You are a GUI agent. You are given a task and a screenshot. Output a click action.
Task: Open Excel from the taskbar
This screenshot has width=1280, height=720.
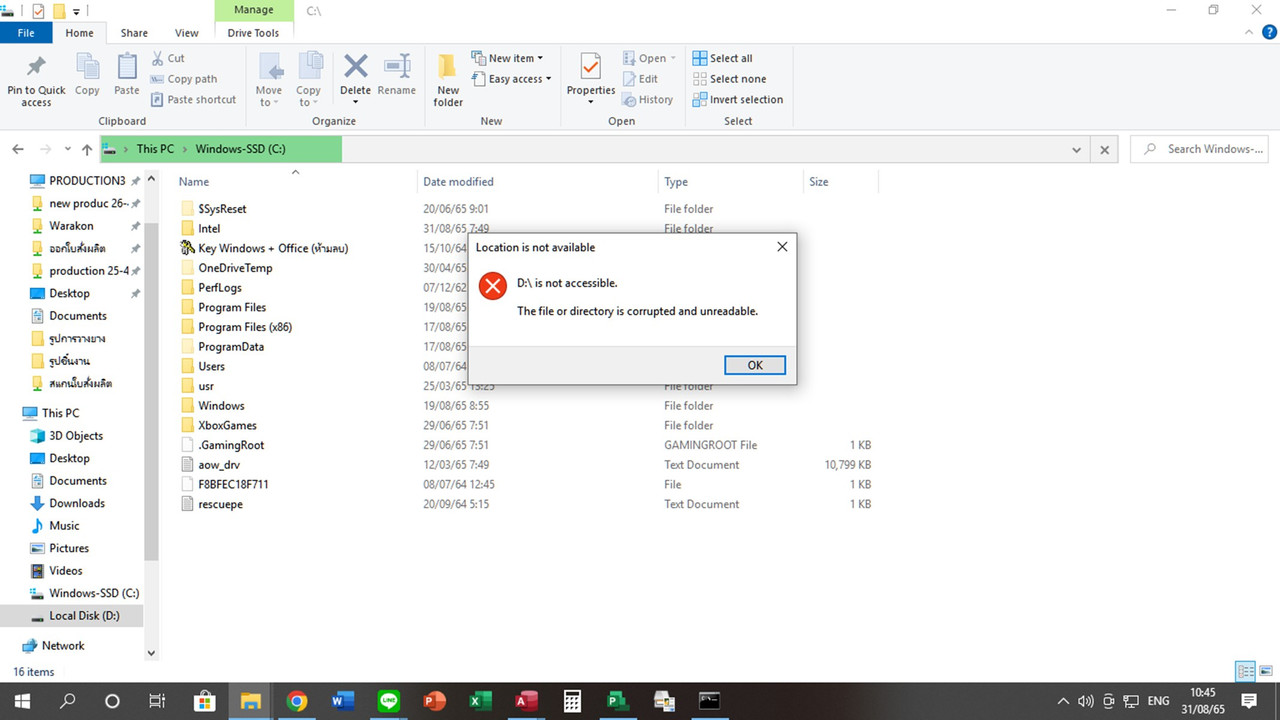click(480, 701)
